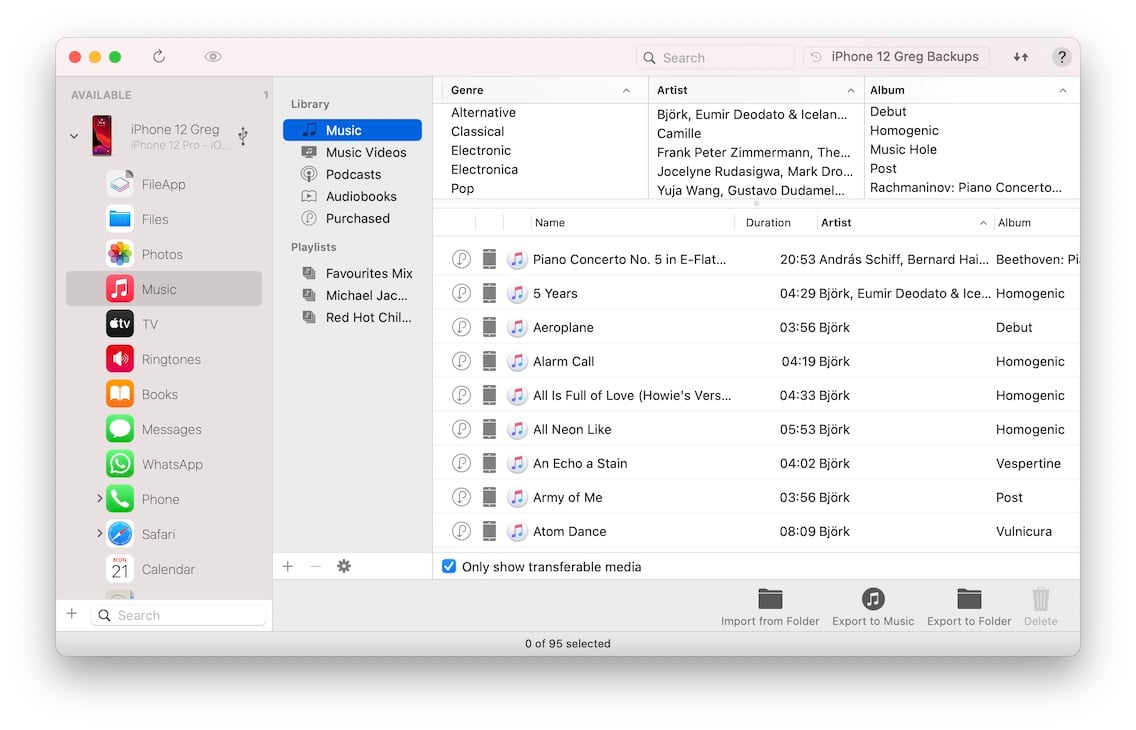Open TV in the sidebar
This screenshot has width=1136, height=730.
pyautogui.click(x=164, y=324)
